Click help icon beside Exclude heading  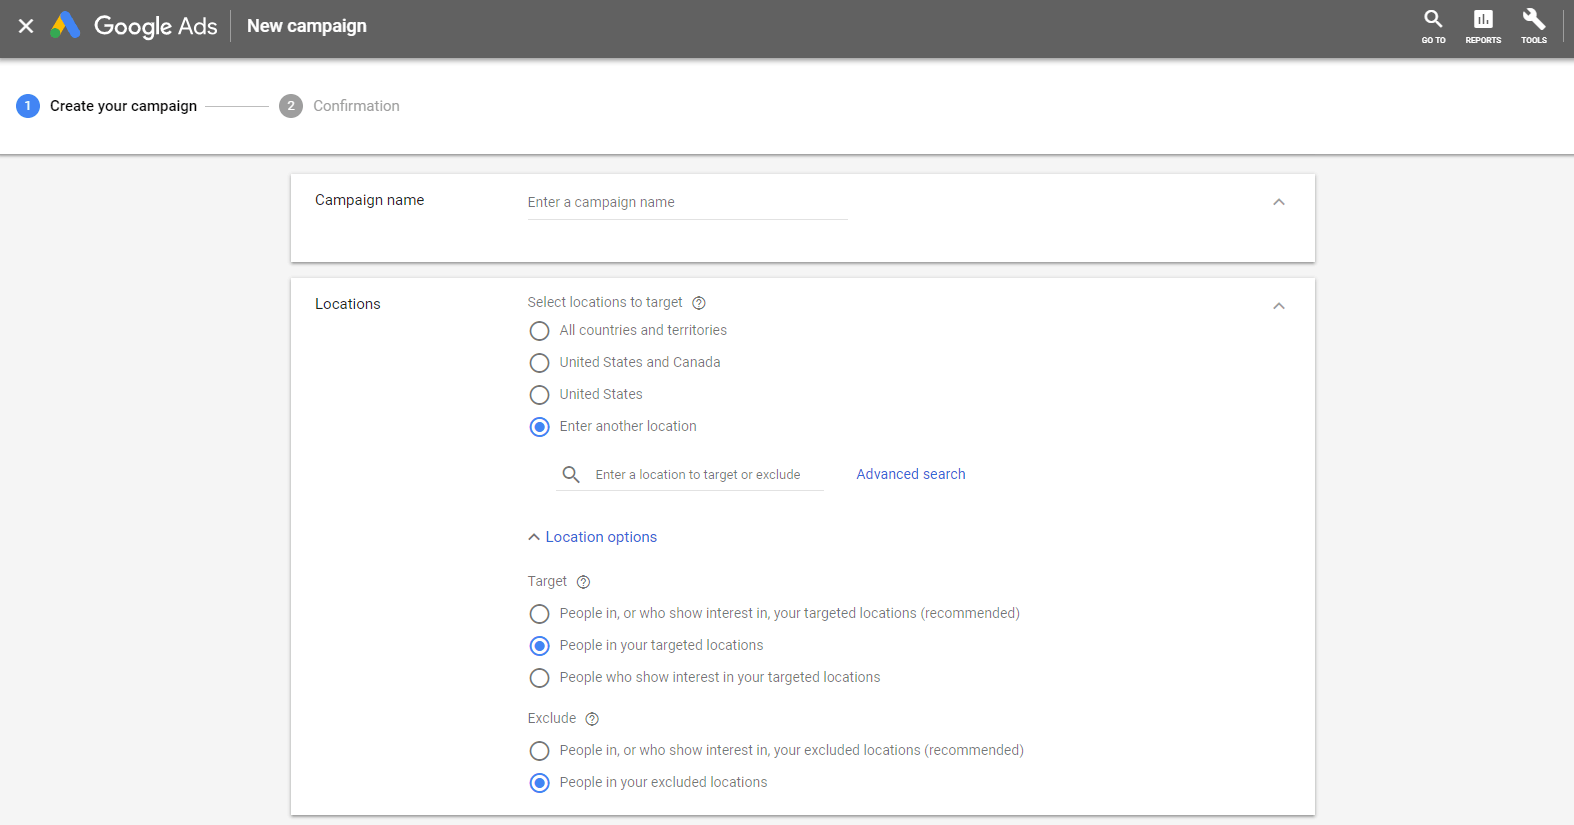point(592,719)
